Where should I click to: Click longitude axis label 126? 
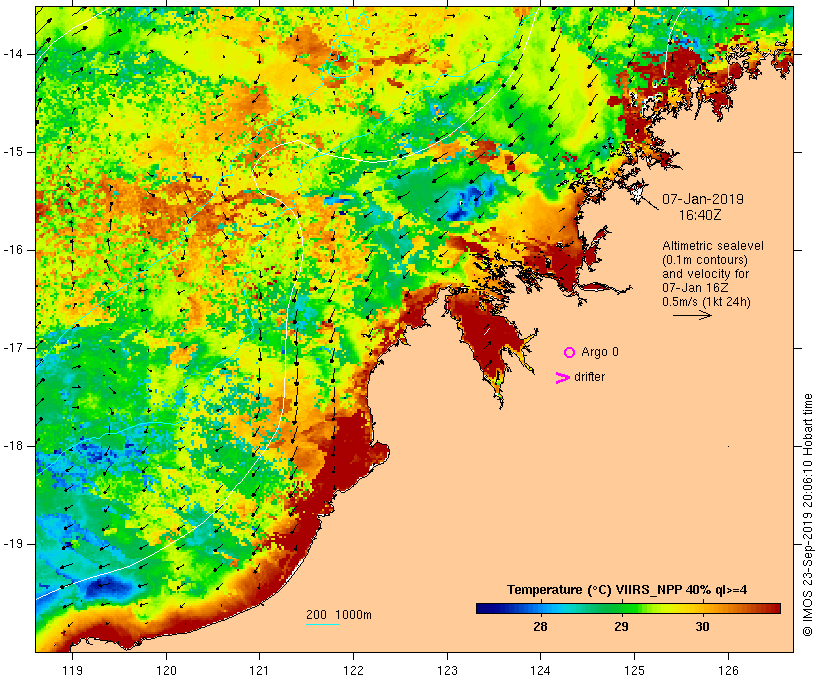pos(728,670)
